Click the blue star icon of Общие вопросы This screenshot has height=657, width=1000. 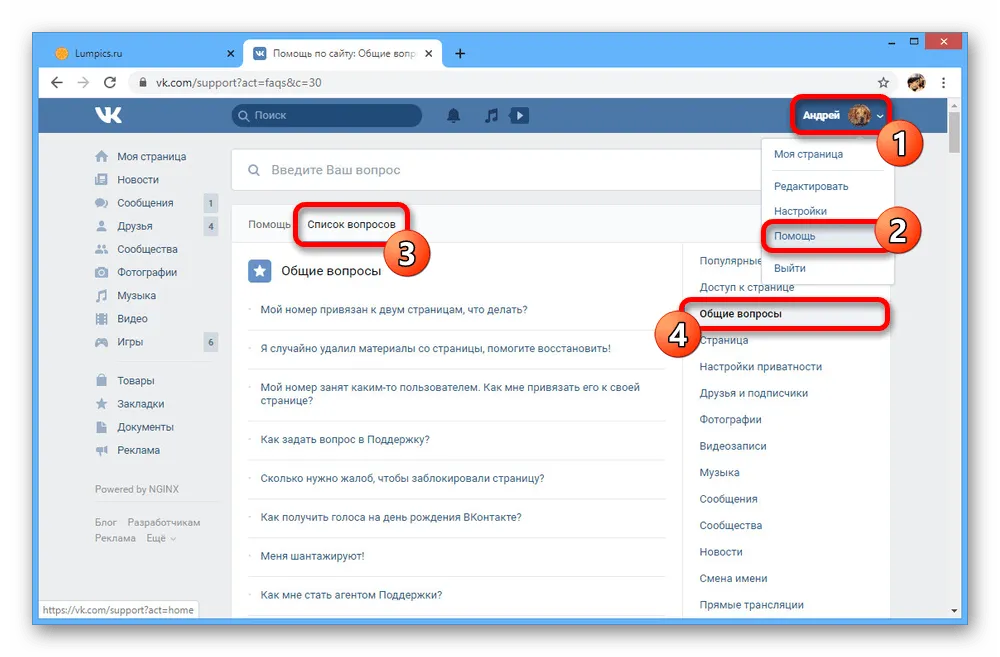pos(260,271)
